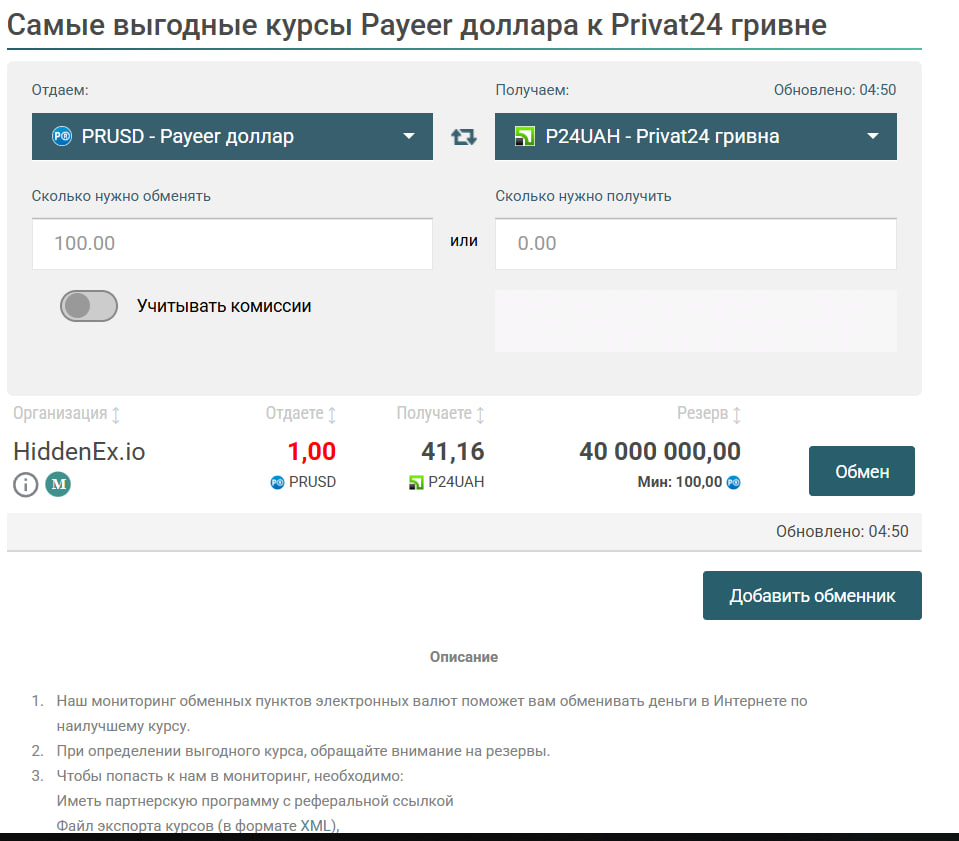Click the Описание section heading
Image resolution: width=959 pixels, height=841 pixels.
pyautogui.click(x=464, y=657)
